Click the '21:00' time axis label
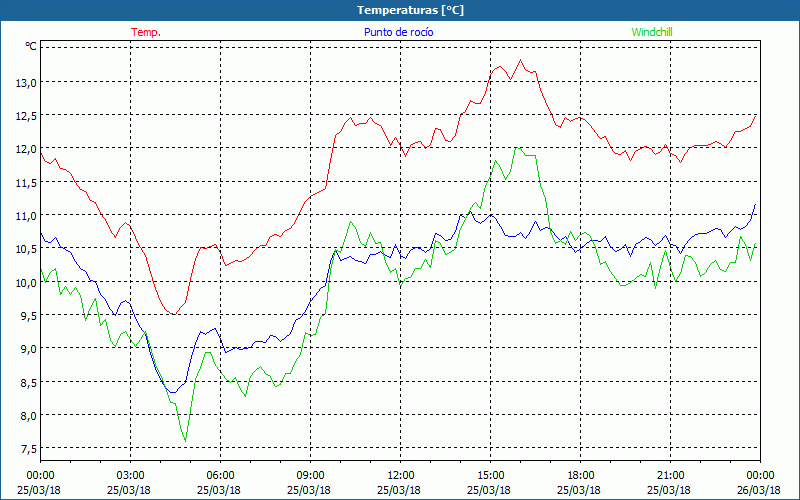The height and width of the screenshot is (500, 800). coord(670,476)
